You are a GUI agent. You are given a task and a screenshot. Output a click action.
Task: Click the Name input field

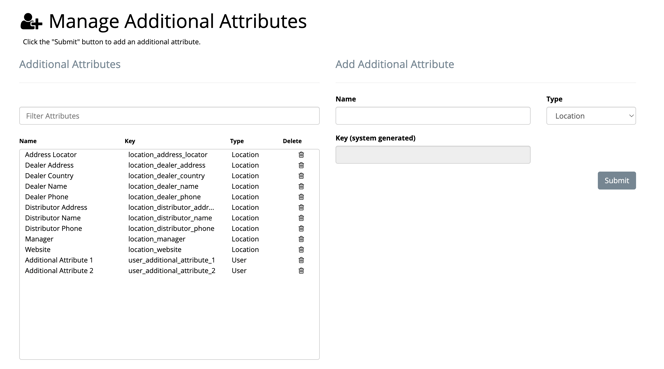pyautogui.click(x=433, y=116)
